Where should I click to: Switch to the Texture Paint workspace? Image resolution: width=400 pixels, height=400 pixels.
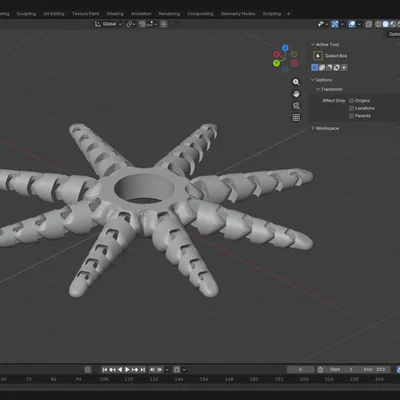click(85, 14)
